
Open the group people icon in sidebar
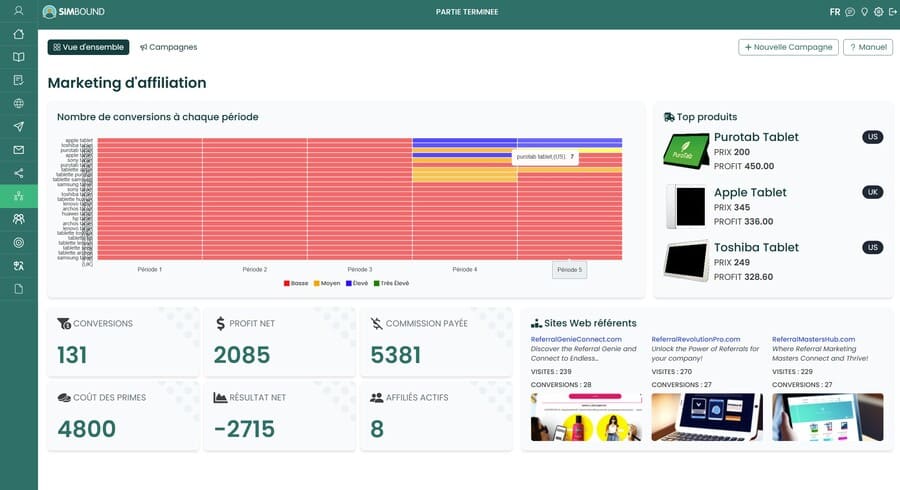18,219
